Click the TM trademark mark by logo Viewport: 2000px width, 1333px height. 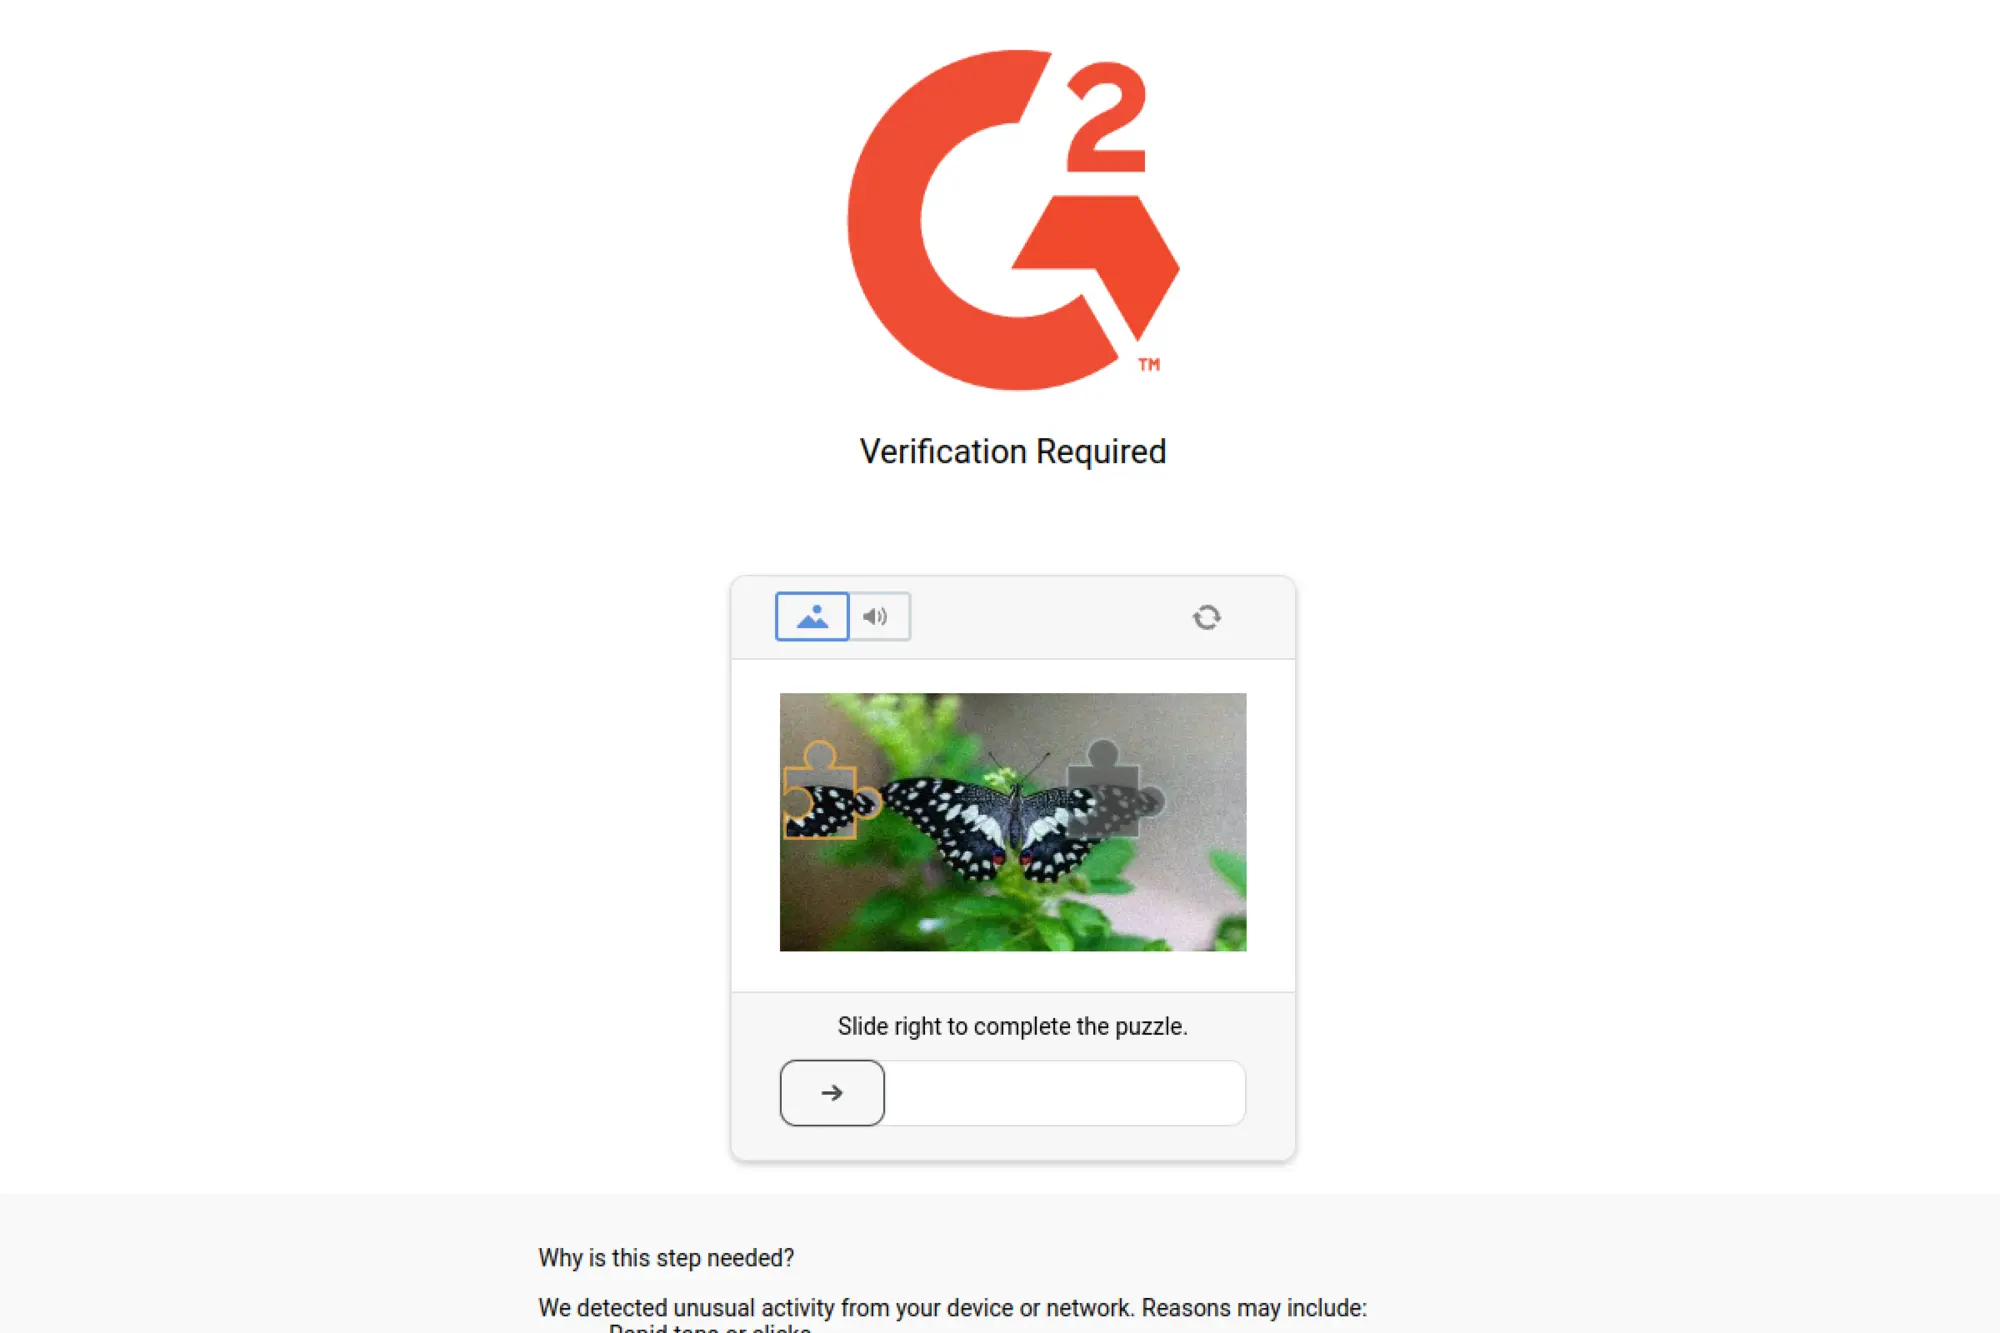(1149, 365)
